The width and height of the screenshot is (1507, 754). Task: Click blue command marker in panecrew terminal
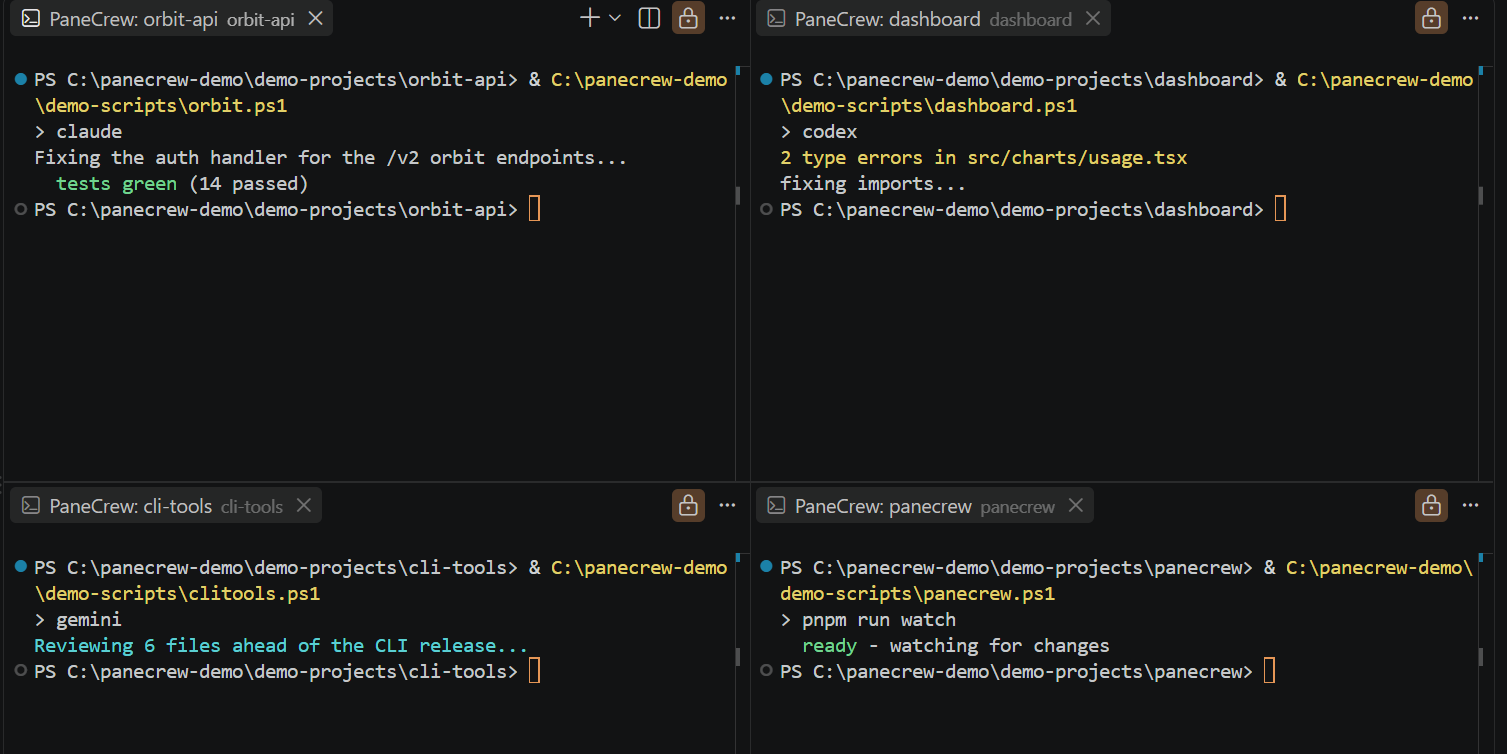click(x=766, y=567)
